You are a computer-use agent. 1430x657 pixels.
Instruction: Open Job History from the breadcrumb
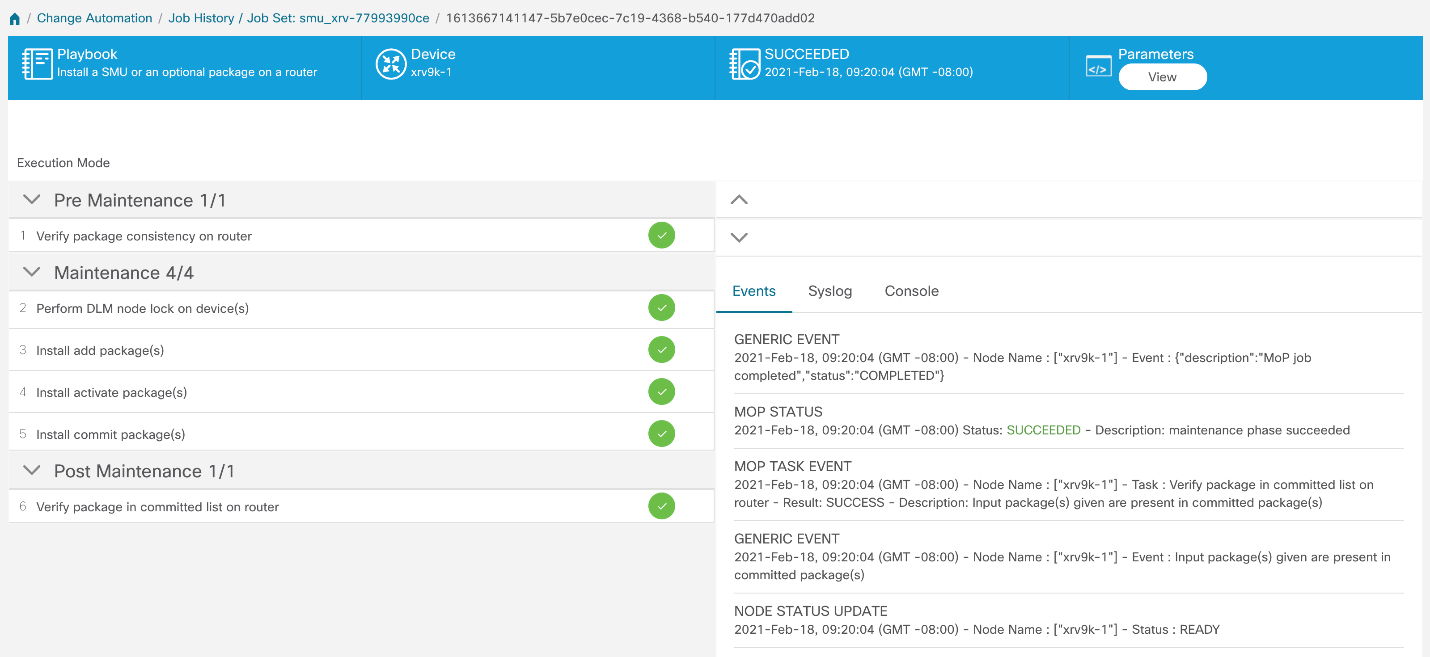click(x=200, y=17)
